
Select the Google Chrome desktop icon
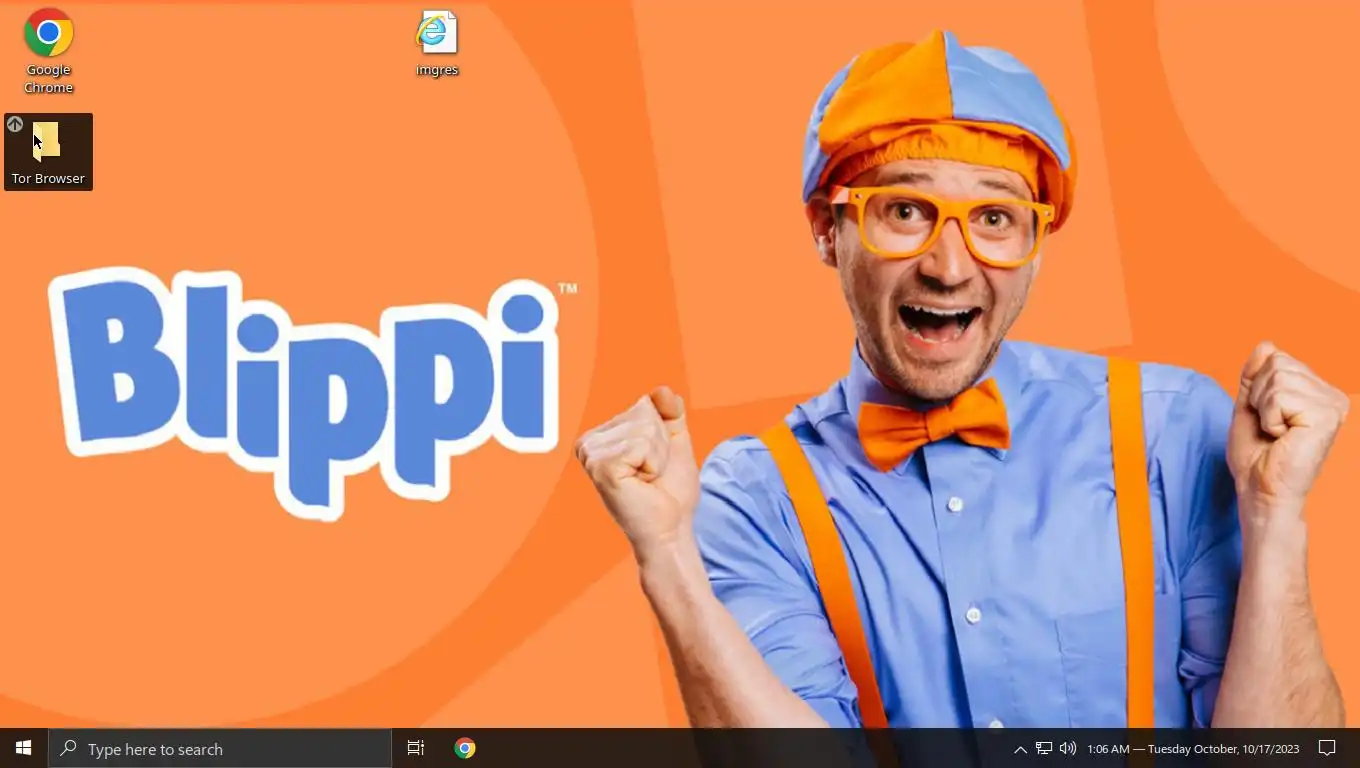pos(48,51)
